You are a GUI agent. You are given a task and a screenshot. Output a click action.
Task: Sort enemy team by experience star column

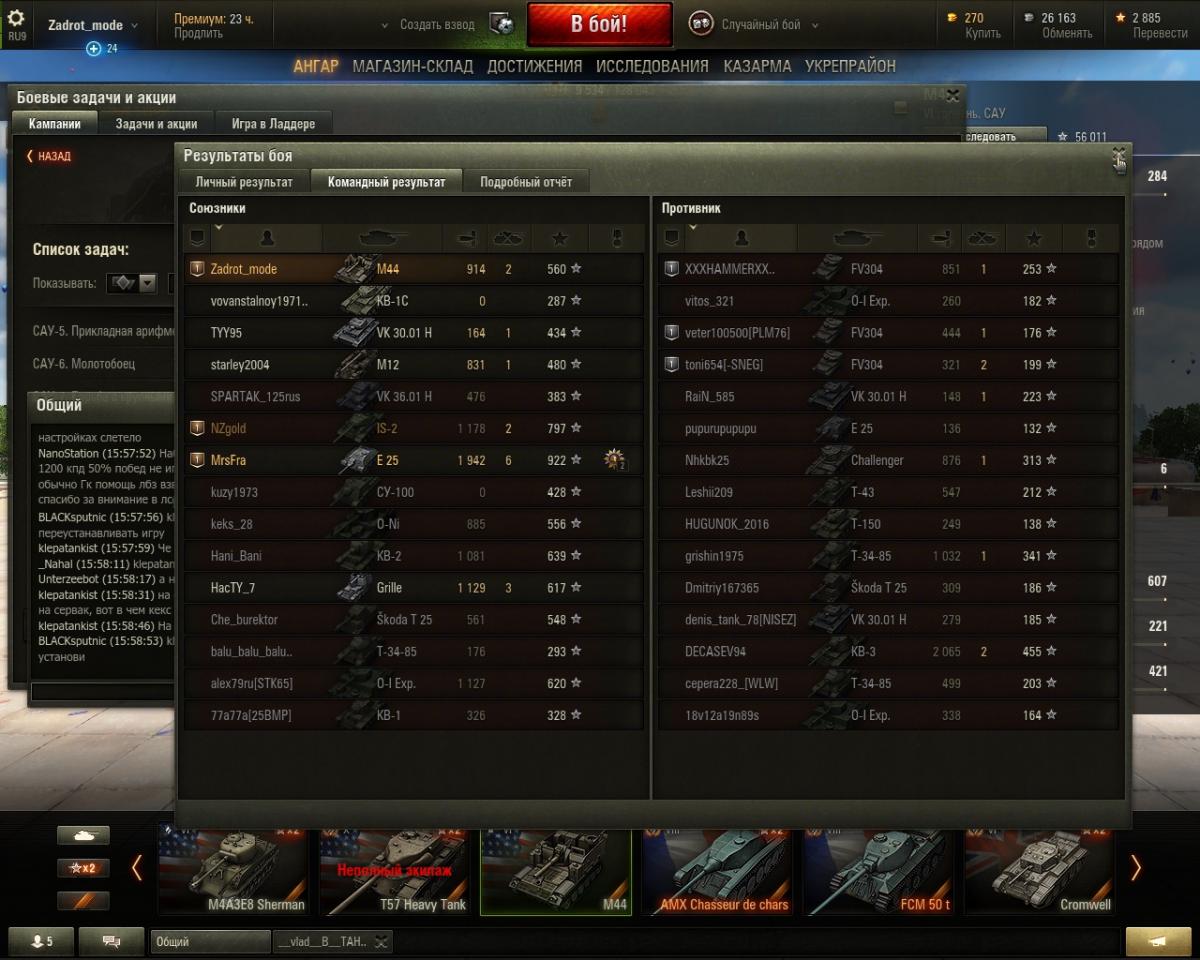(1035, 237)
